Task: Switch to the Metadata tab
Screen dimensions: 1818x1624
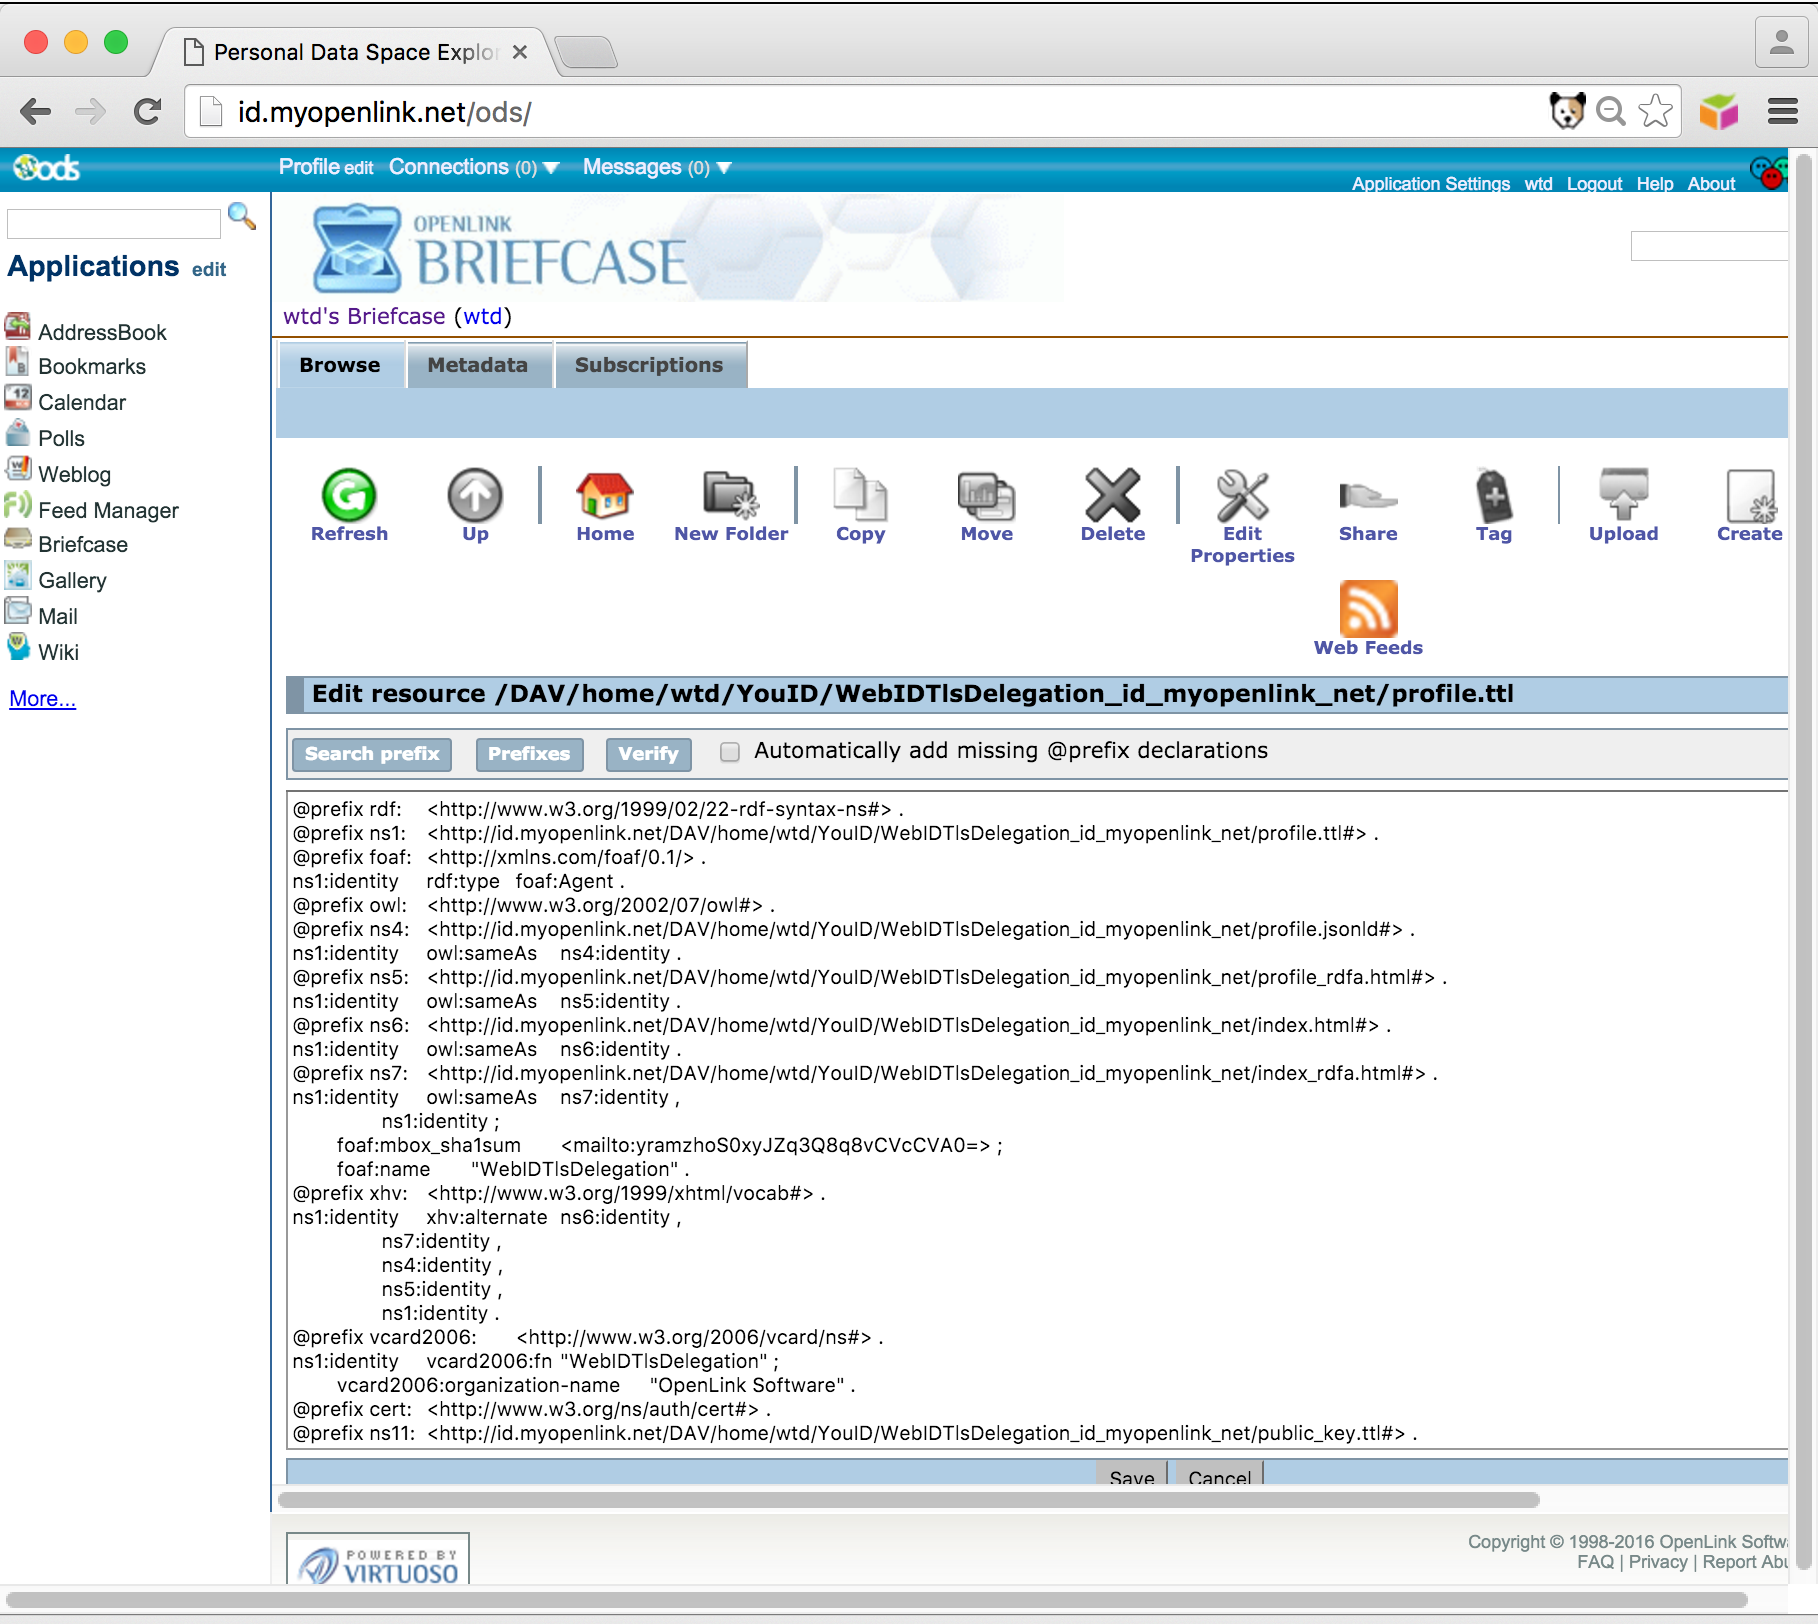Action: 477,365
